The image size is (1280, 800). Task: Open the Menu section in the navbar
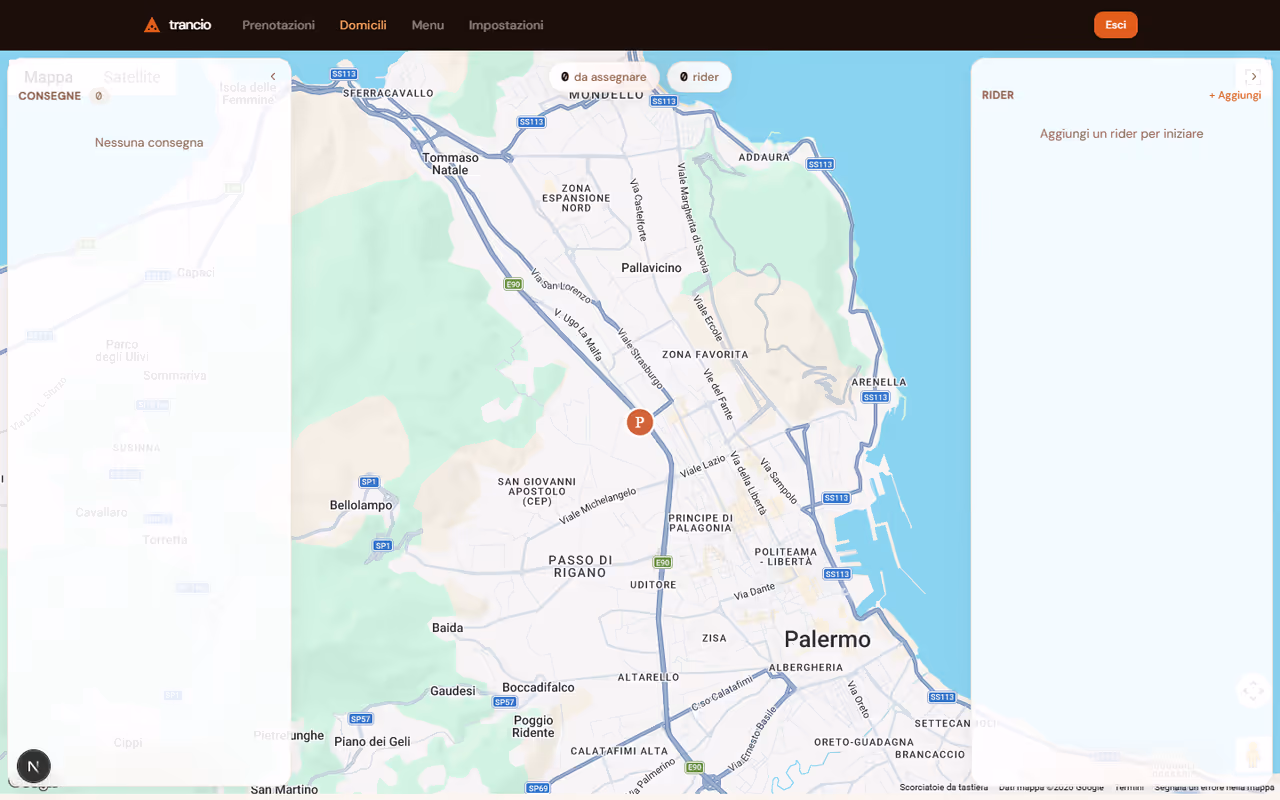pos(428,25)
